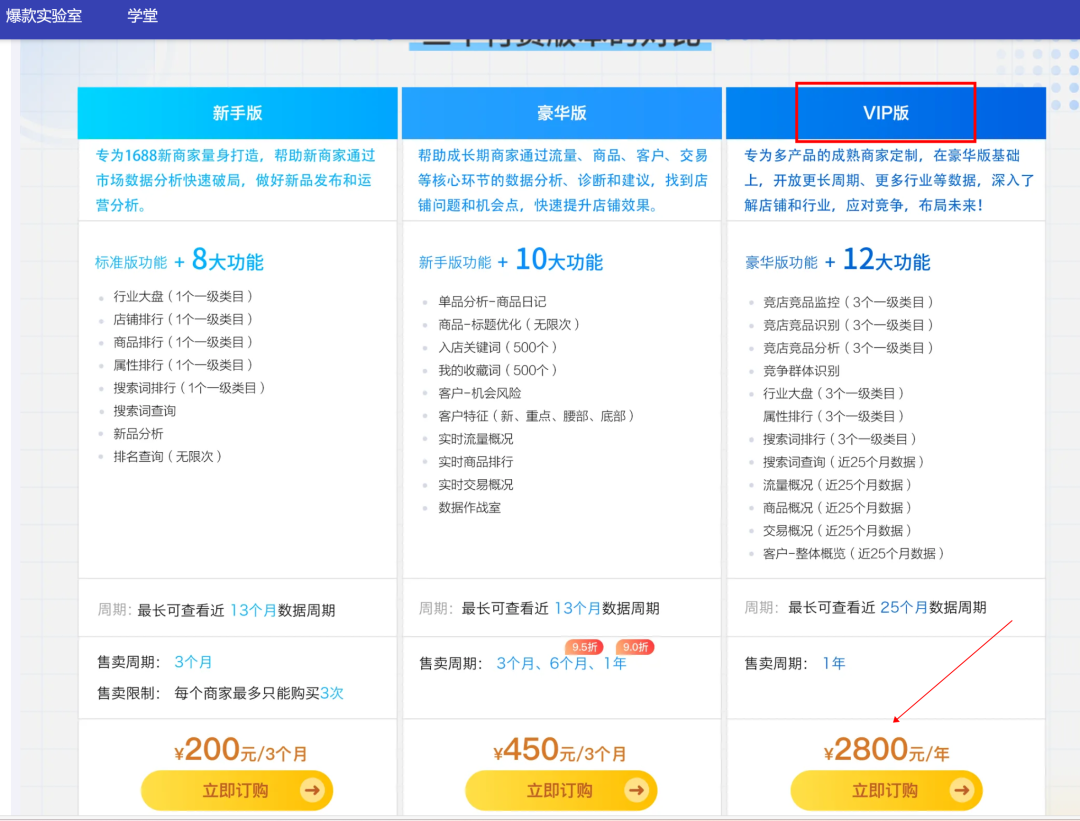Choose 3个月 selling period in 豪华版
1080x821 pixels.
pyautogui.click(x=515, y=664)
